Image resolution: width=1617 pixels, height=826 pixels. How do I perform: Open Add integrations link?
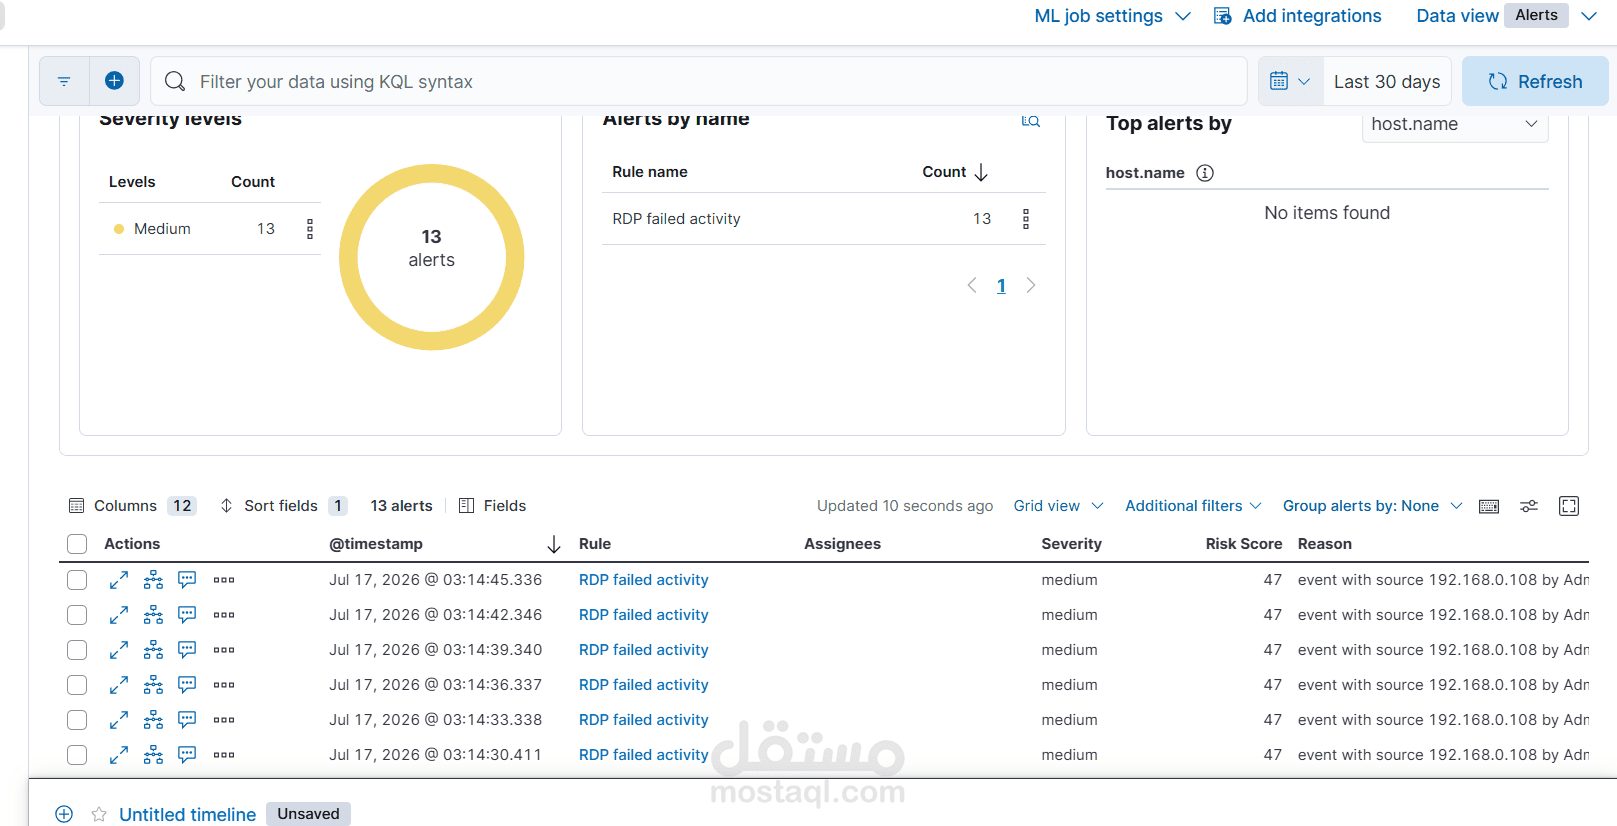[x=1297, y=16]
